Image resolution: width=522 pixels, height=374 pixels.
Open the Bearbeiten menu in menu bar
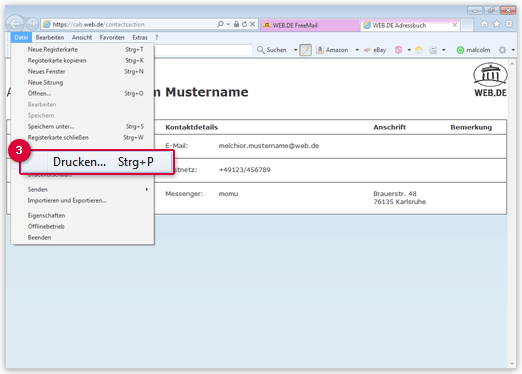50,37
